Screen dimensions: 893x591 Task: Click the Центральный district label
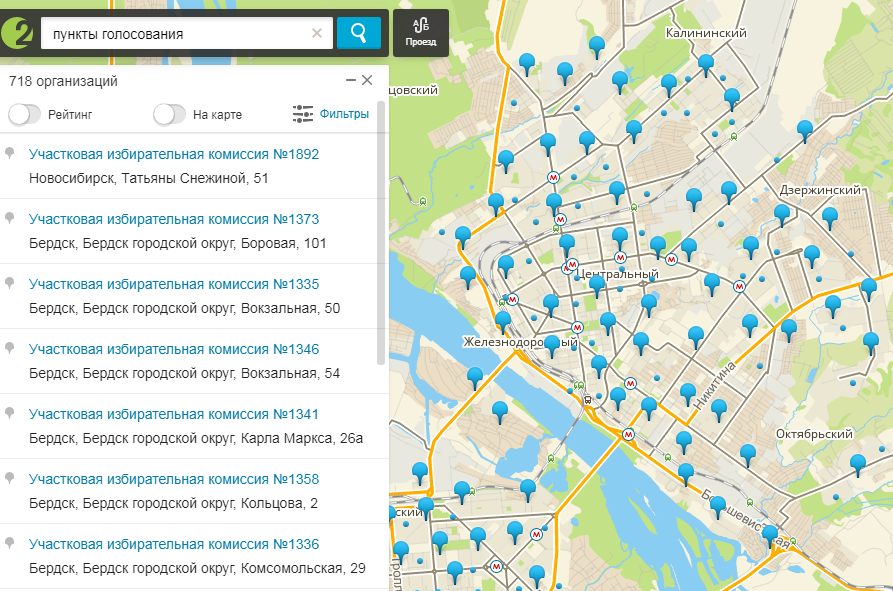coord(618,274)
